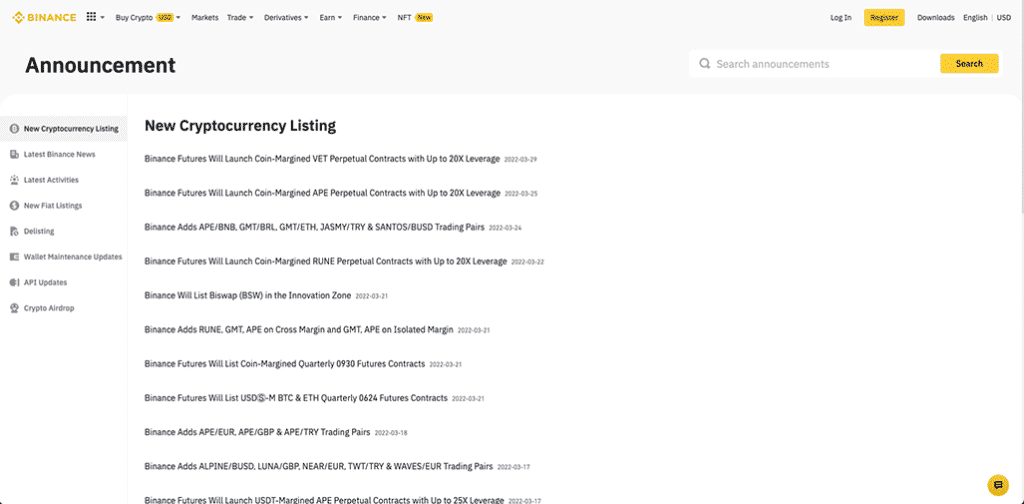This screenshot has height=504, width=1024.
Task: Click the search magnifier icon
Action: point(705,64)
